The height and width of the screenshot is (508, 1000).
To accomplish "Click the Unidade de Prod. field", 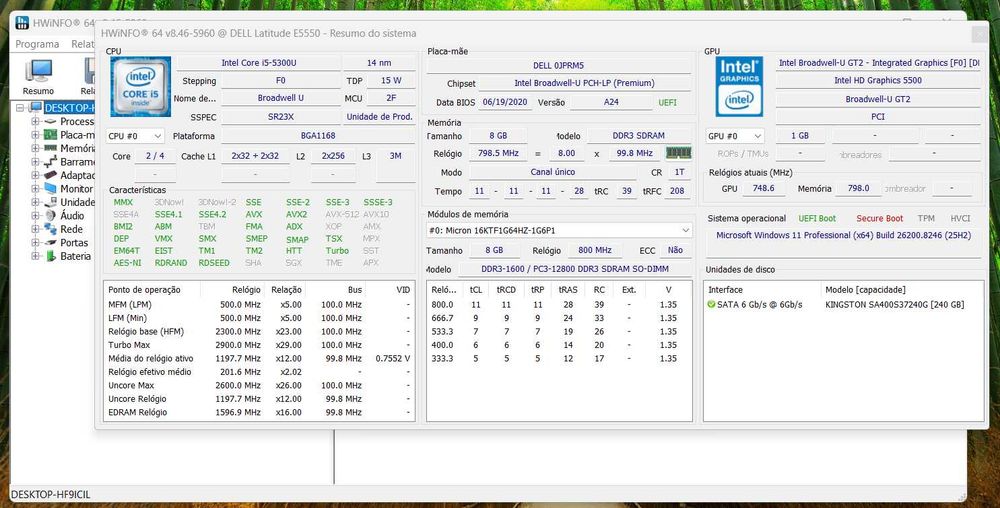I will tap(379, 117).
